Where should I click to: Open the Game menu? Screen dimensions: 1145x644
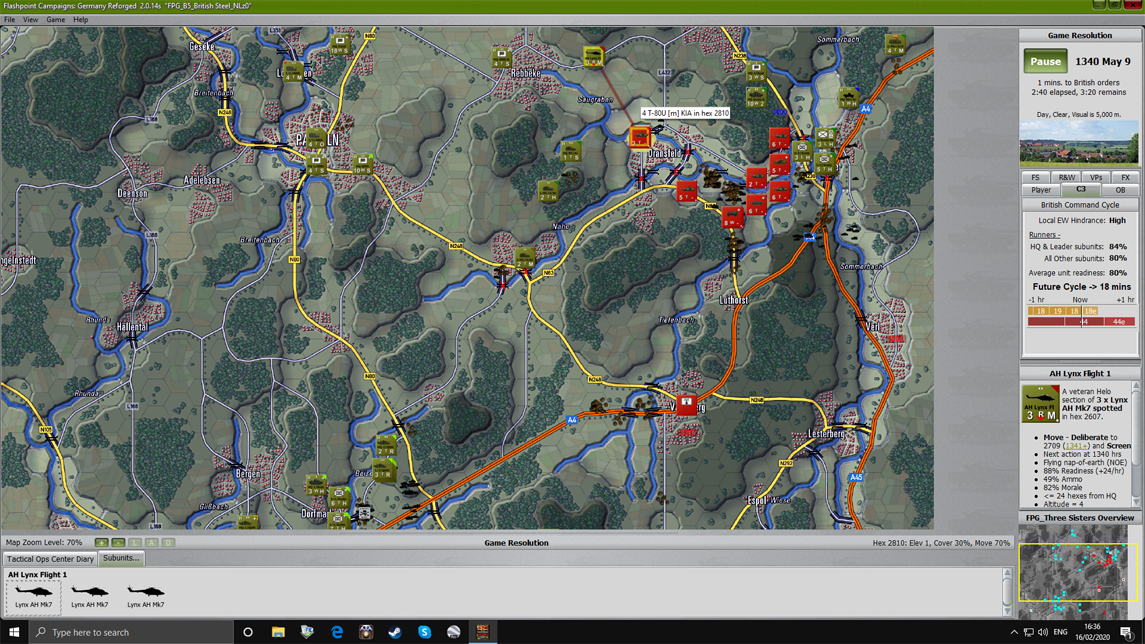tap(55, 20)
